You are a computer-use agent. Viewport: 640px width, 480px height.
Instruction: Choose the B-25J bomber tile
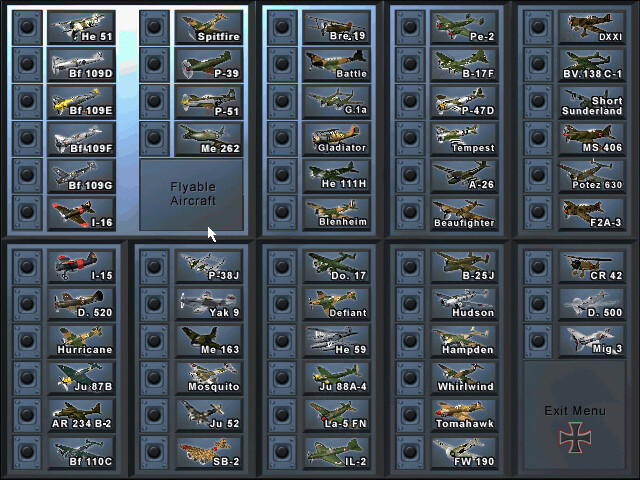[464, 267]
